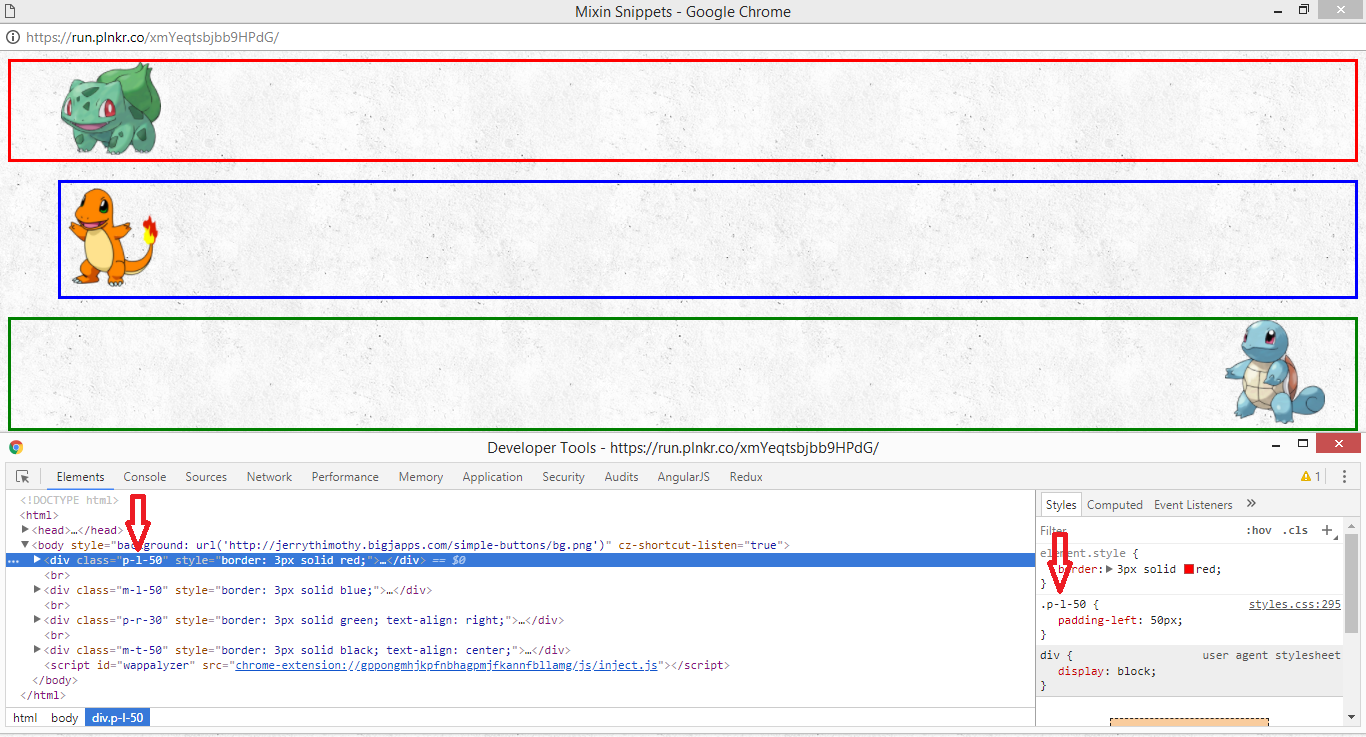Switch to Computed pane tab
Image resolution: width=1366 pixels, height=737 pixels.
[x=1114, y=505]
